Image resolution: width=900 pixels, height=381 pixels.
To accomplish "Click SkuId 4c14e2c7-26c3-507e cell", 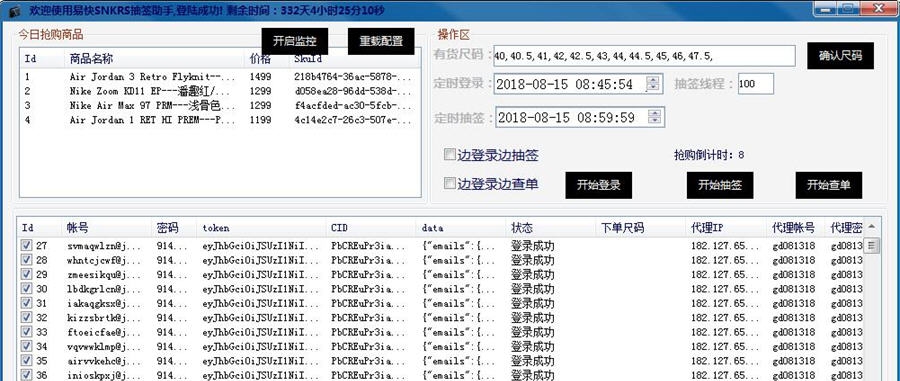I will (353, 120).
